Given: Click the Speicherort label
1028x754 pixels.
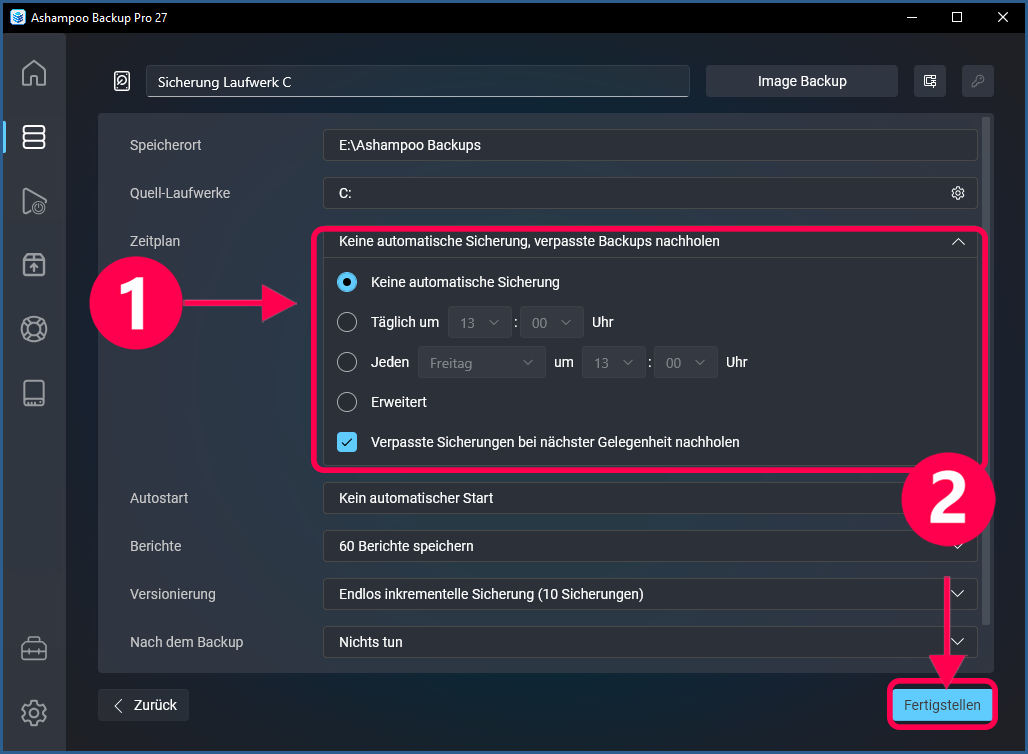Looking at the screenshot, I should pyautogui.click(x=165, y=146).
